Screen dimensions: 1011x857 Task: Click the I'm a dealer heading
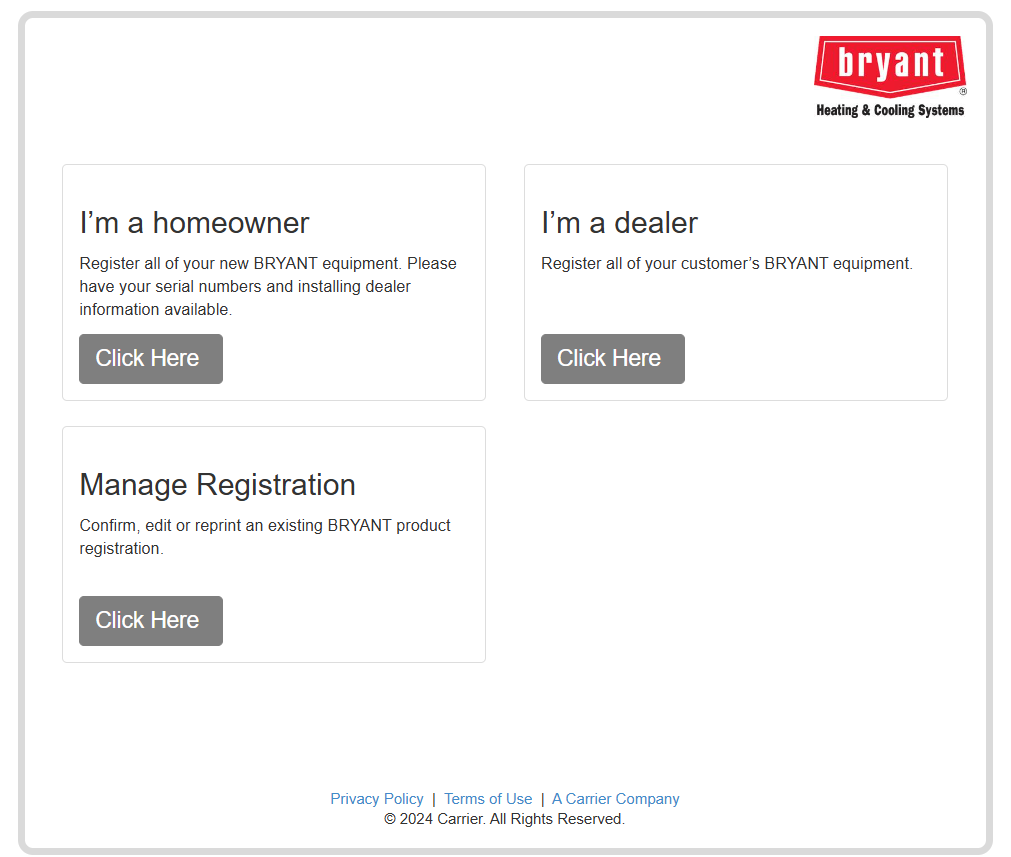click(x=619, y=222)
